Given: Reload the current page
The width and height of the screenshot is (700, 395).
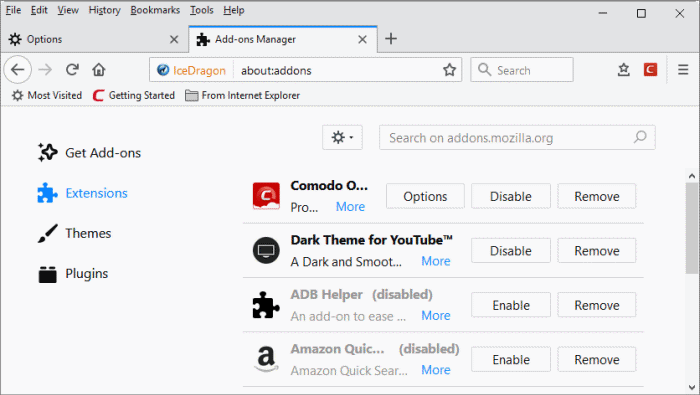Looking at the screenshot, I should 72,70.
